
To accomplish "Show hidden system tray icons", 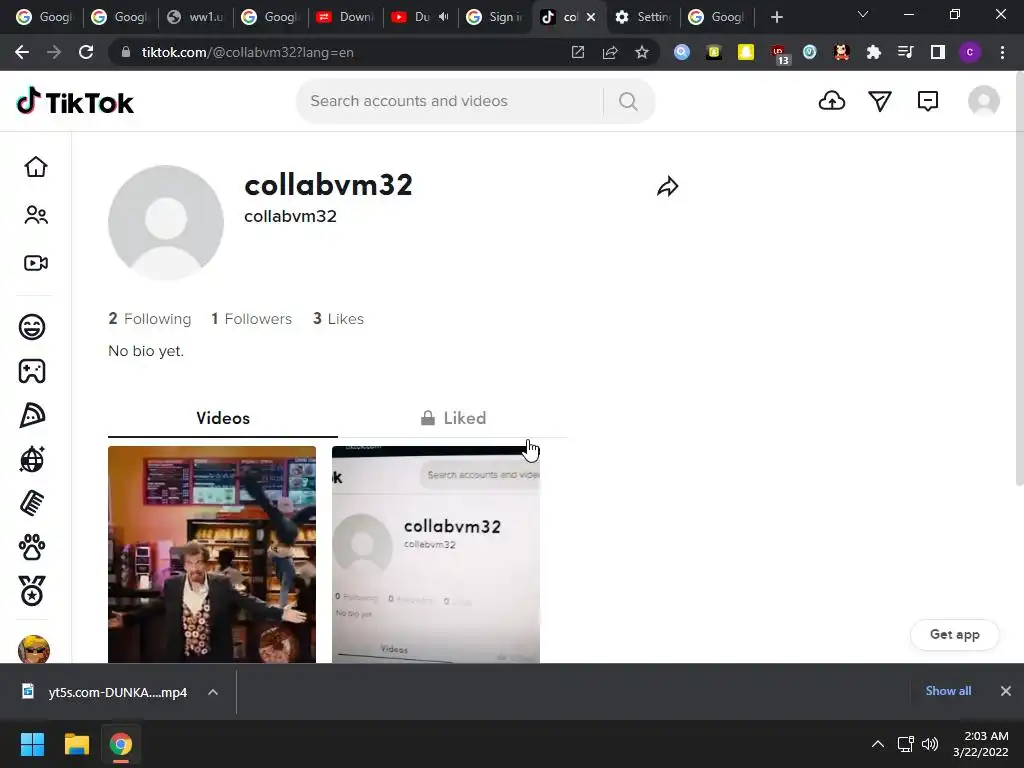I will coord(878,744).
